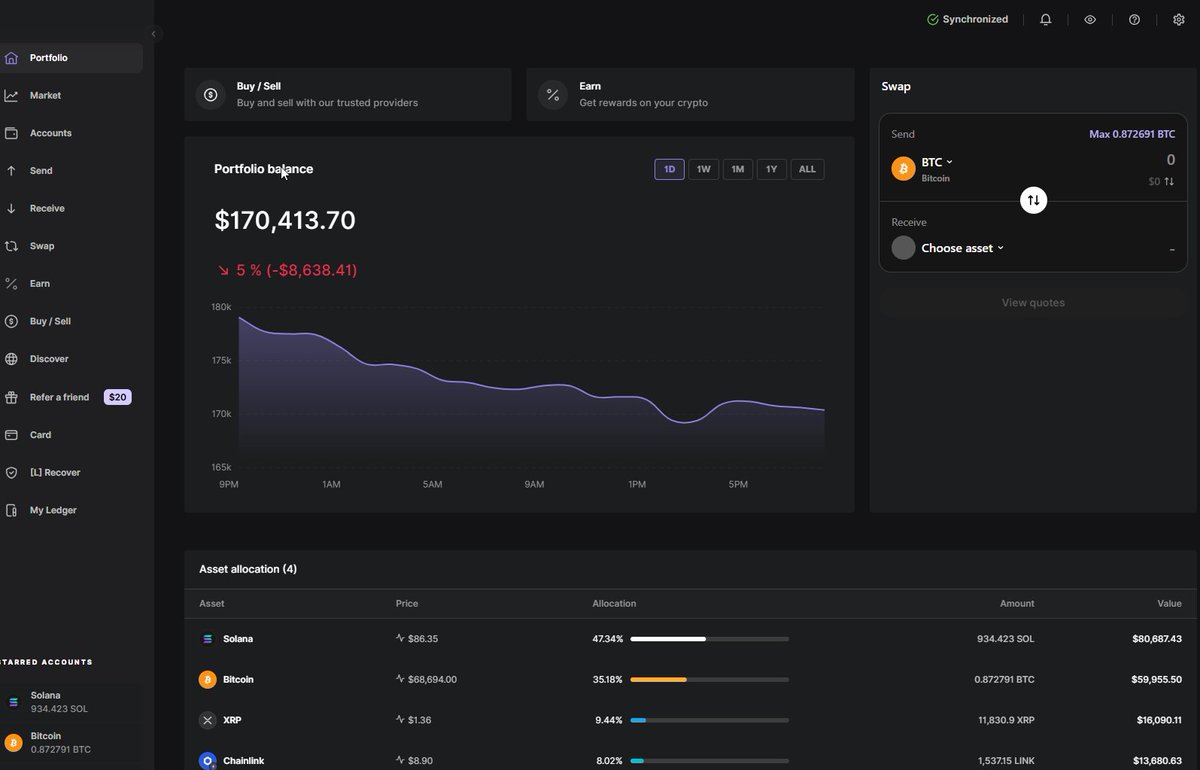This screenshot has height=770, width=1200.
Task: Click Max 0.872691 BTC link
Action: click(x=1132, y=134)
